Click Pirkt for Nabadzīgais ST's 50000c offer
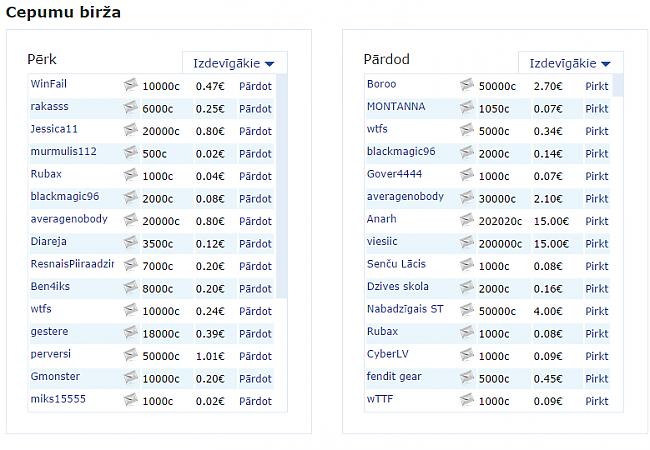 (x=597, y=311)
